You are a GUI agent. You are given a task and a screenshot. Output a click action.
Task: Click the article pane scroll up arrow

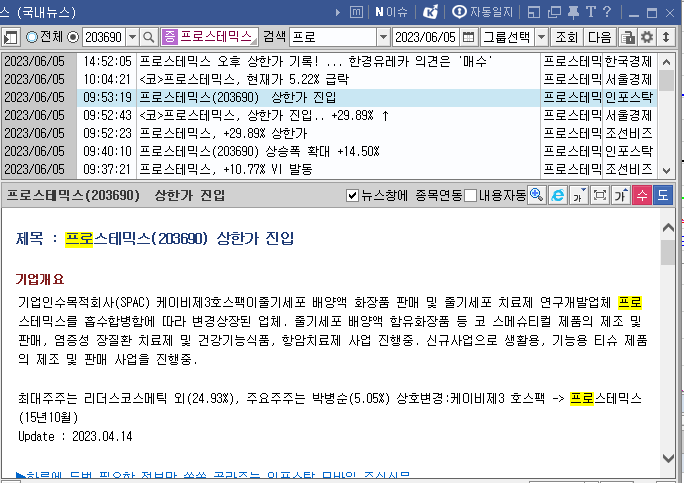[668, 227]
